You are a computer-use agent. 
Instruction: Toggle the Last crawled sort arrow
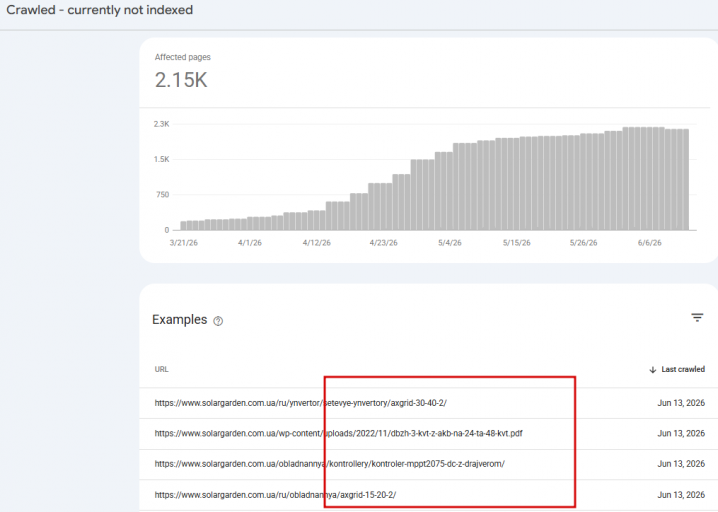point(653,370)
